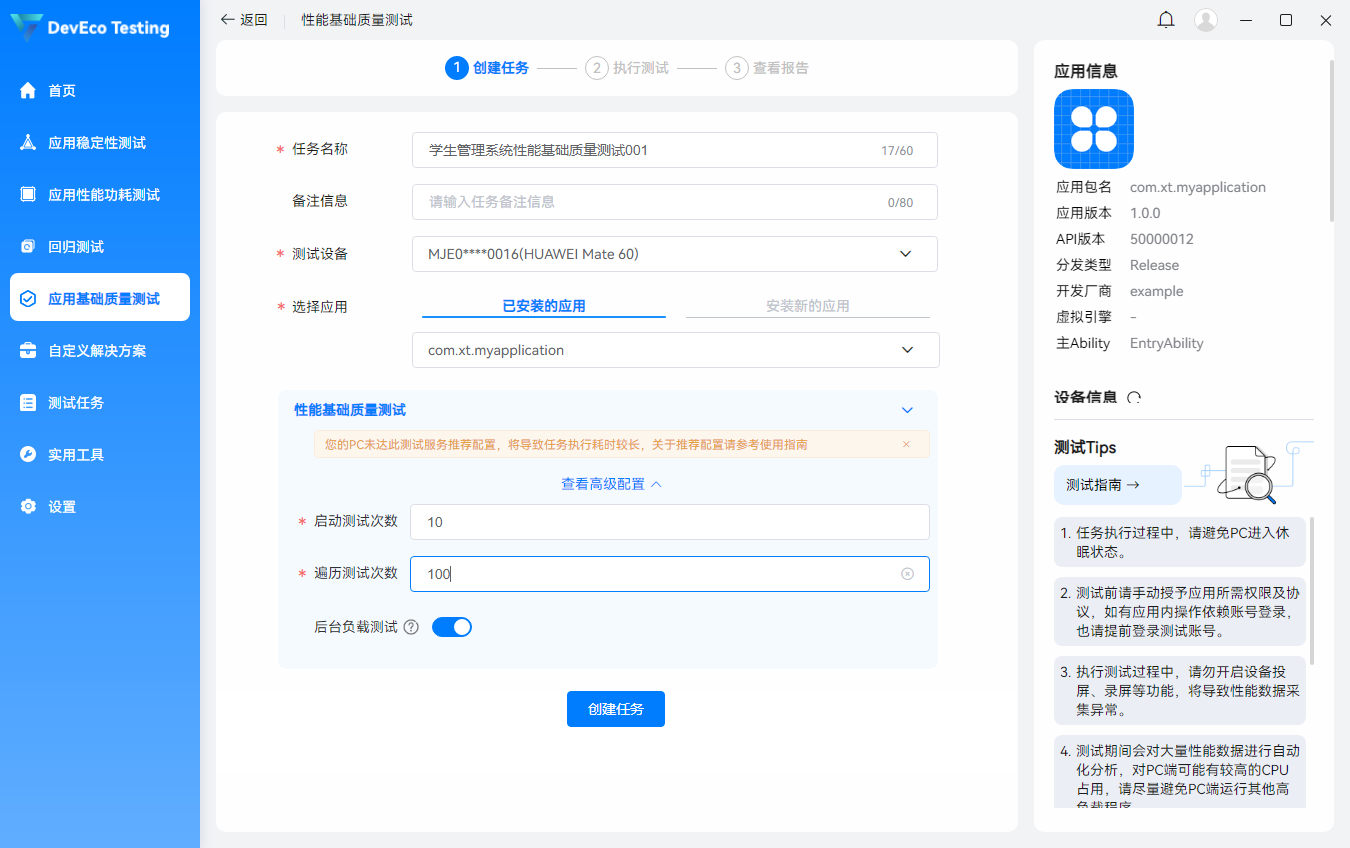This screenshot has height=848, width=1350.
Task: Click 实用工具 wrench icon
Action: pos(28,455)
